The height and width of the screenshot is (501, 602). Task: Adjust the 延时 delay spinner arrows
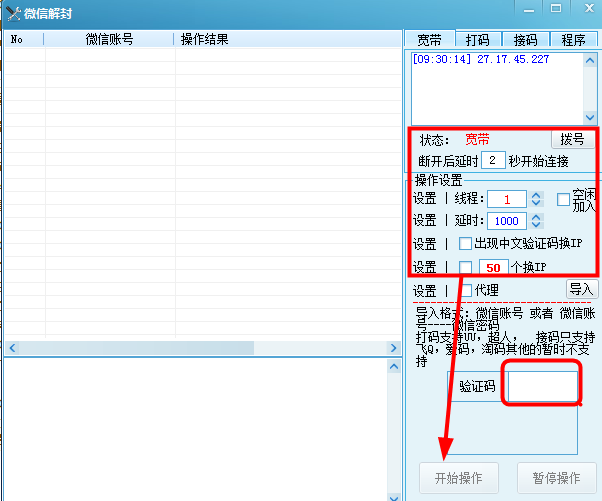click(536, 221)
